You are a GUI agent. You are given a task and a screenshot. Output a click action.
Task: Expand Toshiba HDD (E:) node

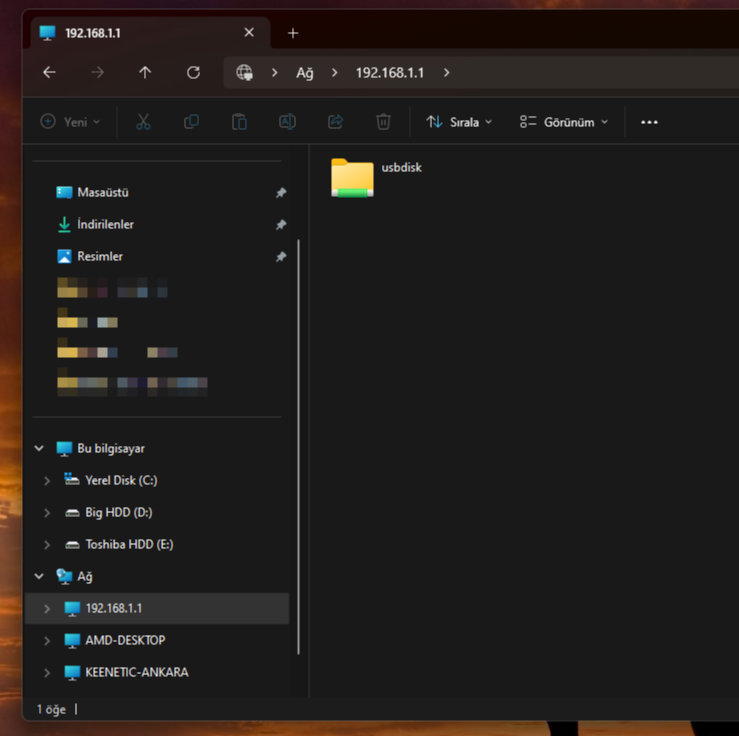47,545
